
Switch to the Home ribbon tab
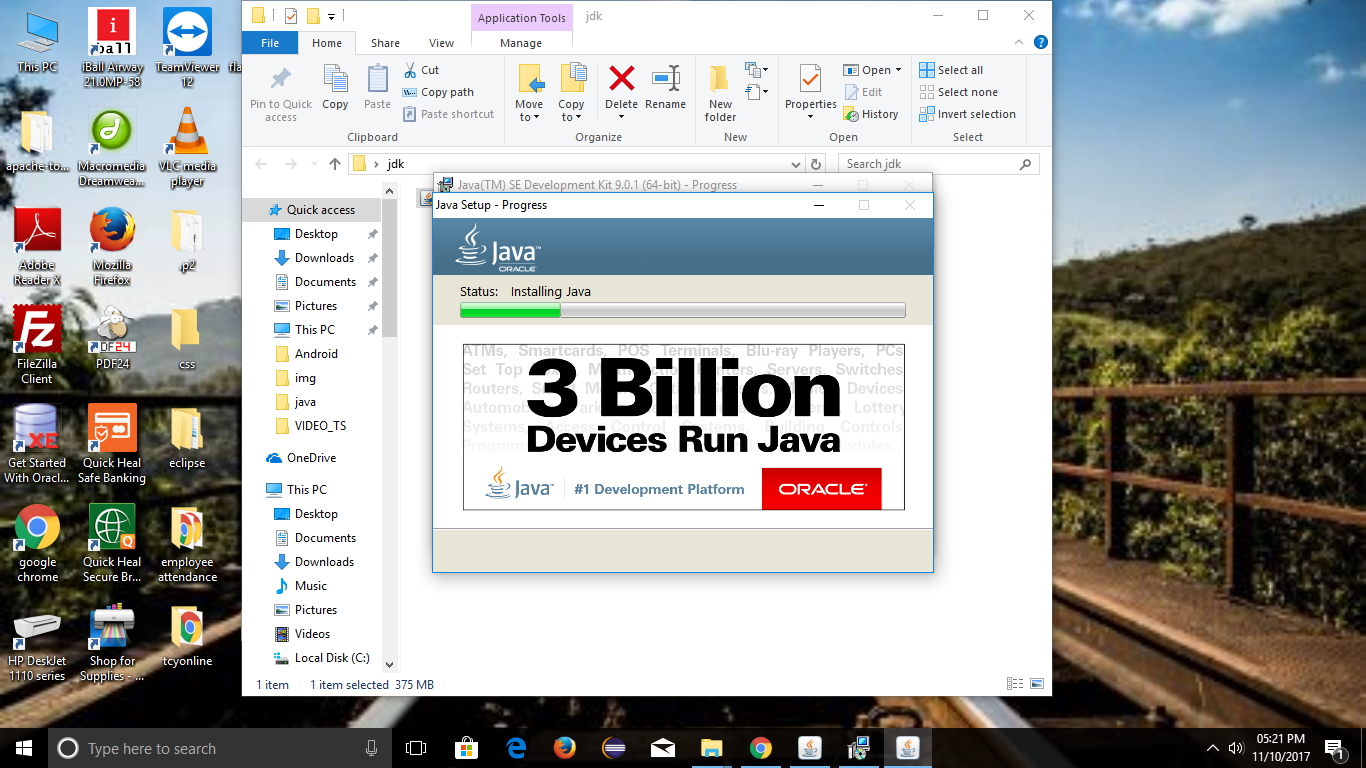[327, 43]
